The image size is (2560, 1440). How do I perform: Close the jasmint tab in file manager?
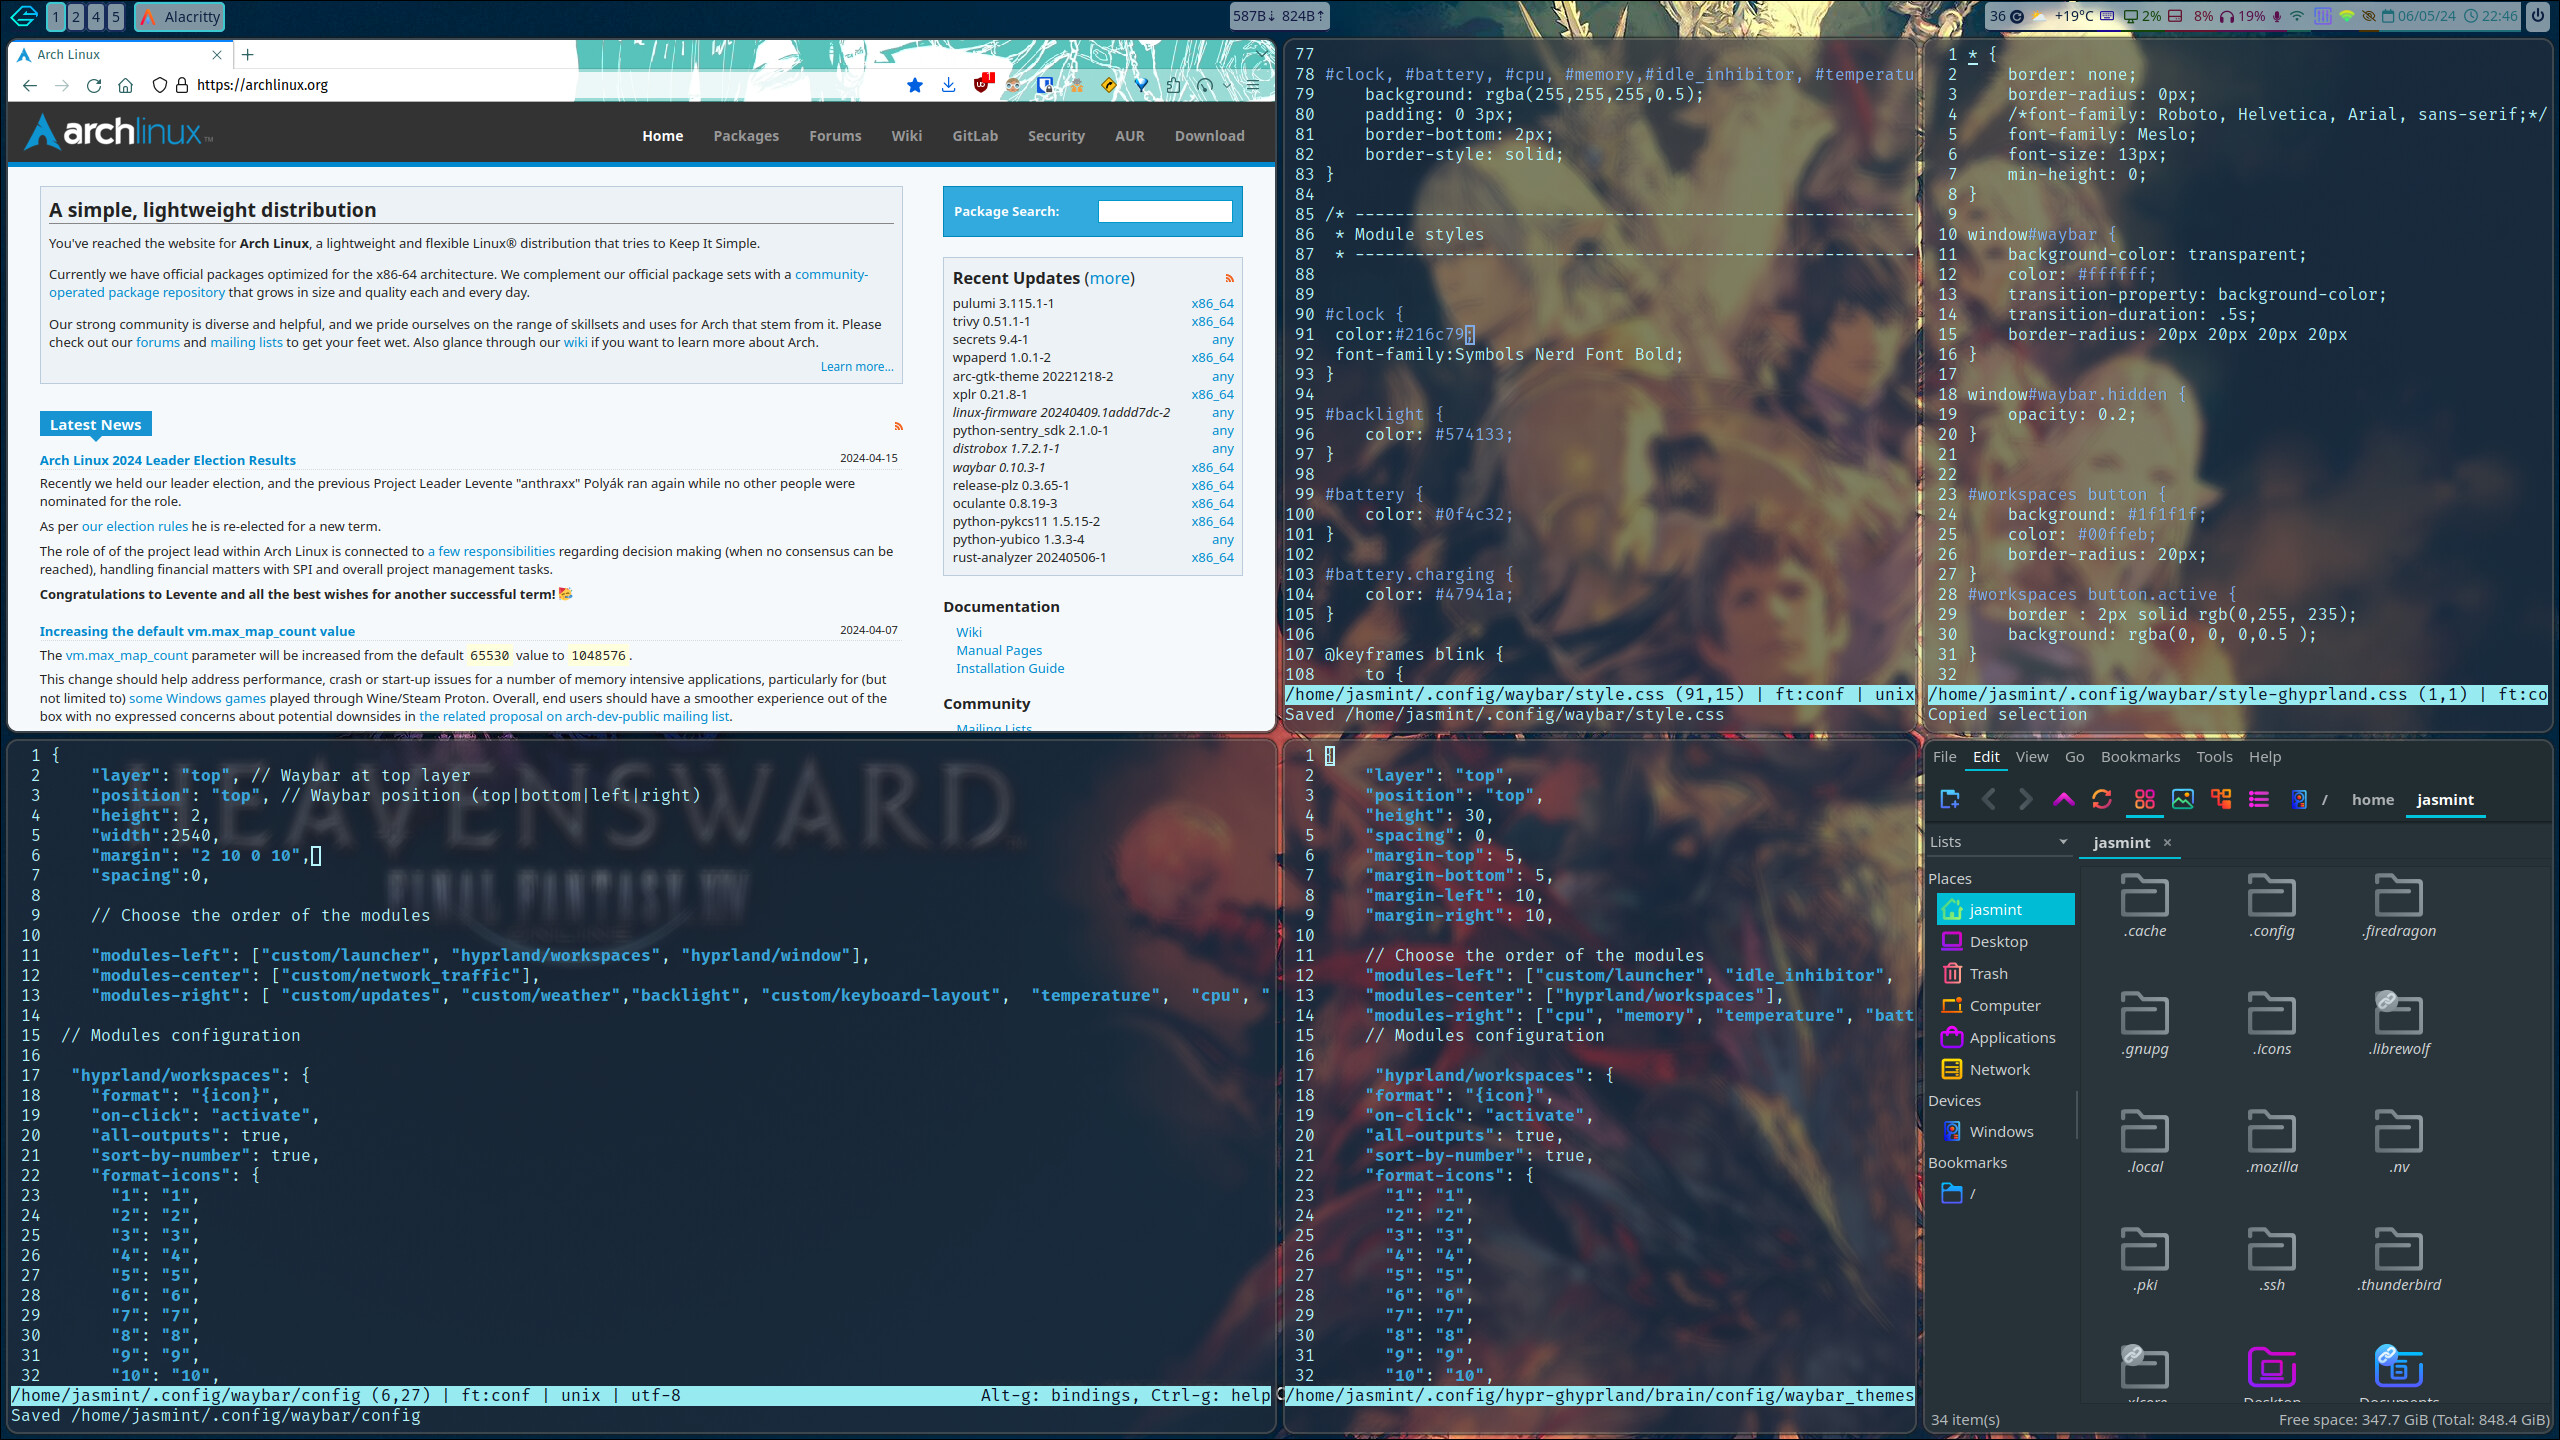point(2167,842)
